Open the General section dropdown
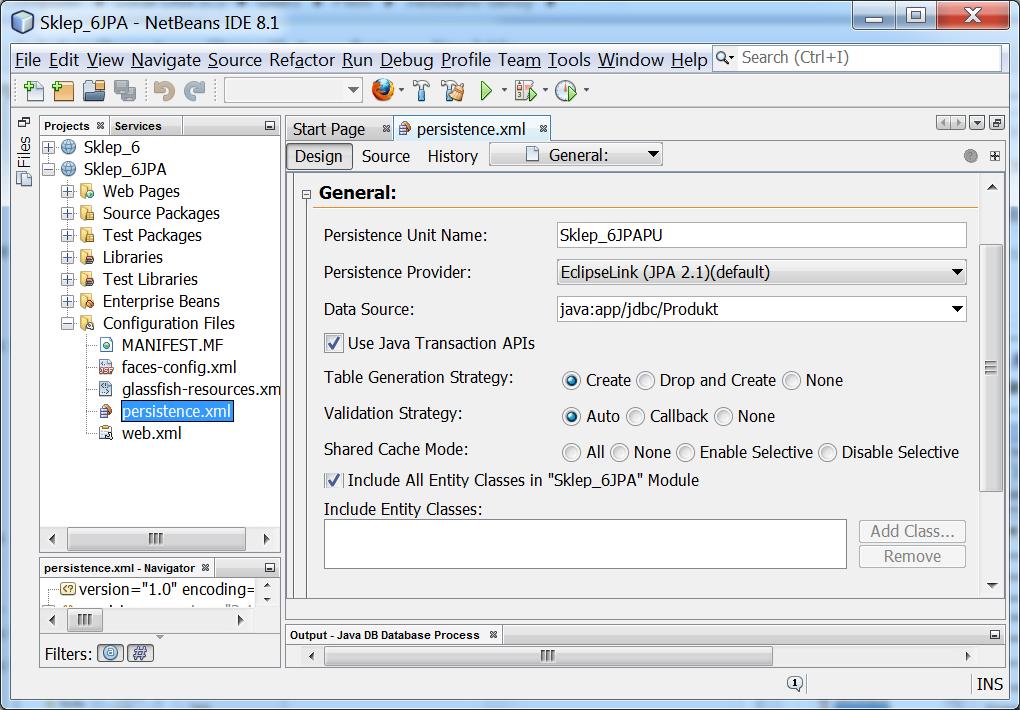 pyautogui.click(x=576, y=155)
